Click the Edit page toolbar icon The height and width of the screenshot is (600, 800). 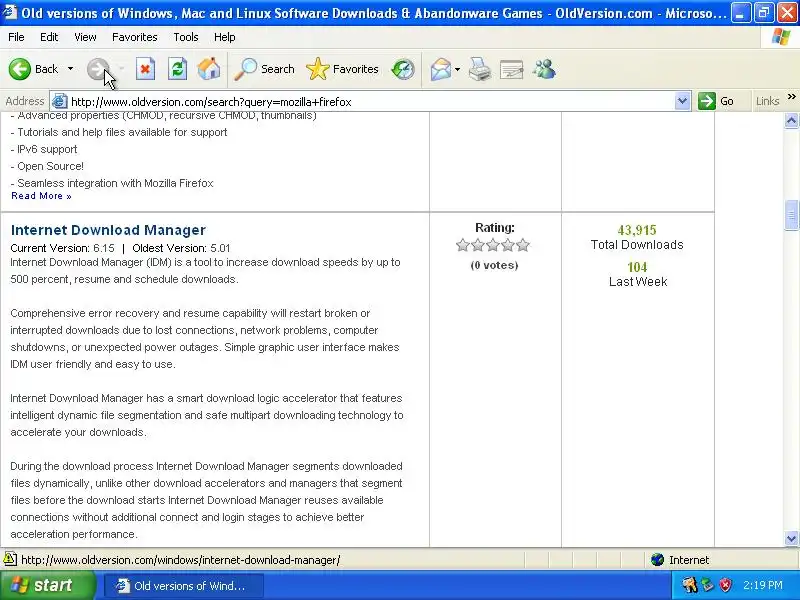(512, 69)
